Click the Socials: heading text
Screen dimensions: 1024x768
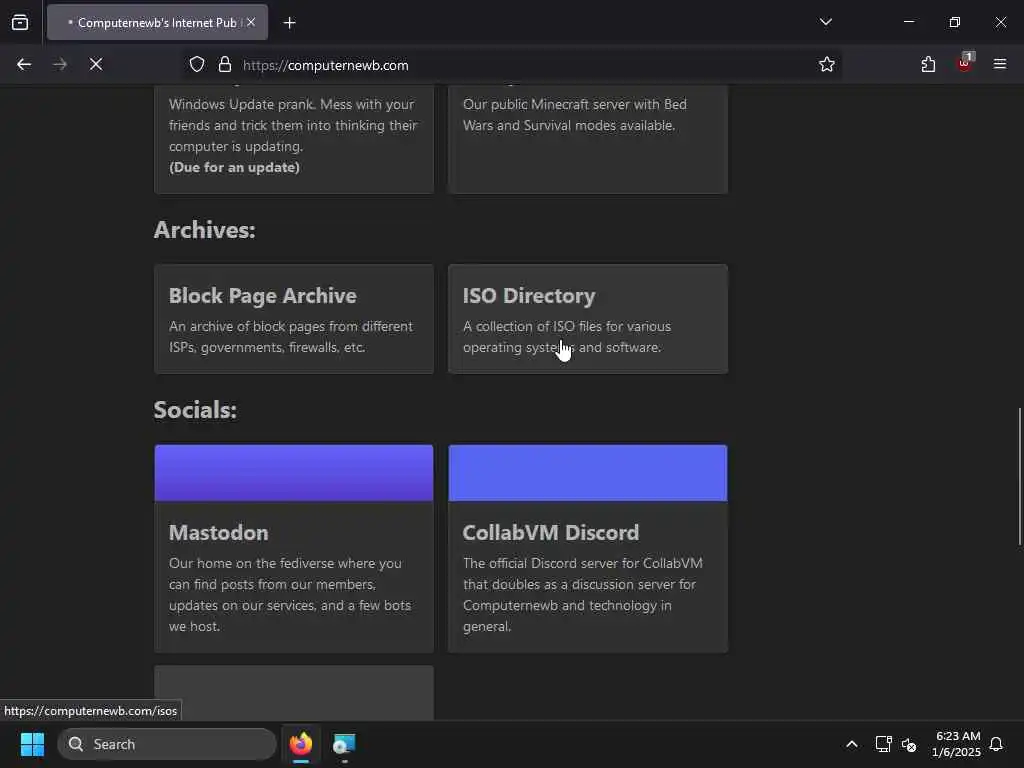(195, 410)
